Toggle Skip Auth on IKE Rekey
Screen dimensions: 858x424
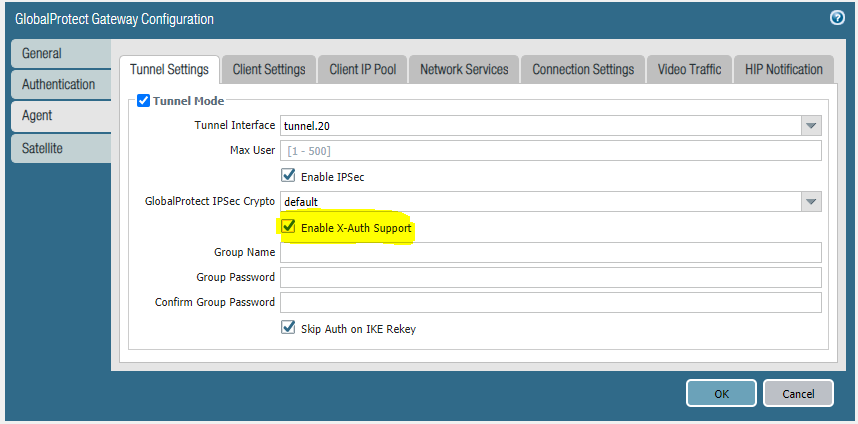coord(288,328)
